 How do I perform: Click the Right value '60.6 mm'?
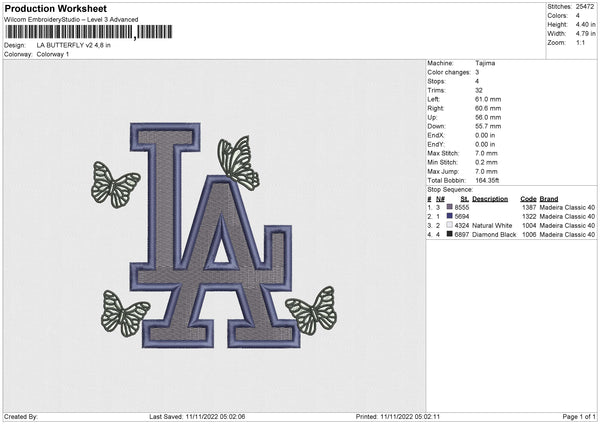(x=488, y=108)
